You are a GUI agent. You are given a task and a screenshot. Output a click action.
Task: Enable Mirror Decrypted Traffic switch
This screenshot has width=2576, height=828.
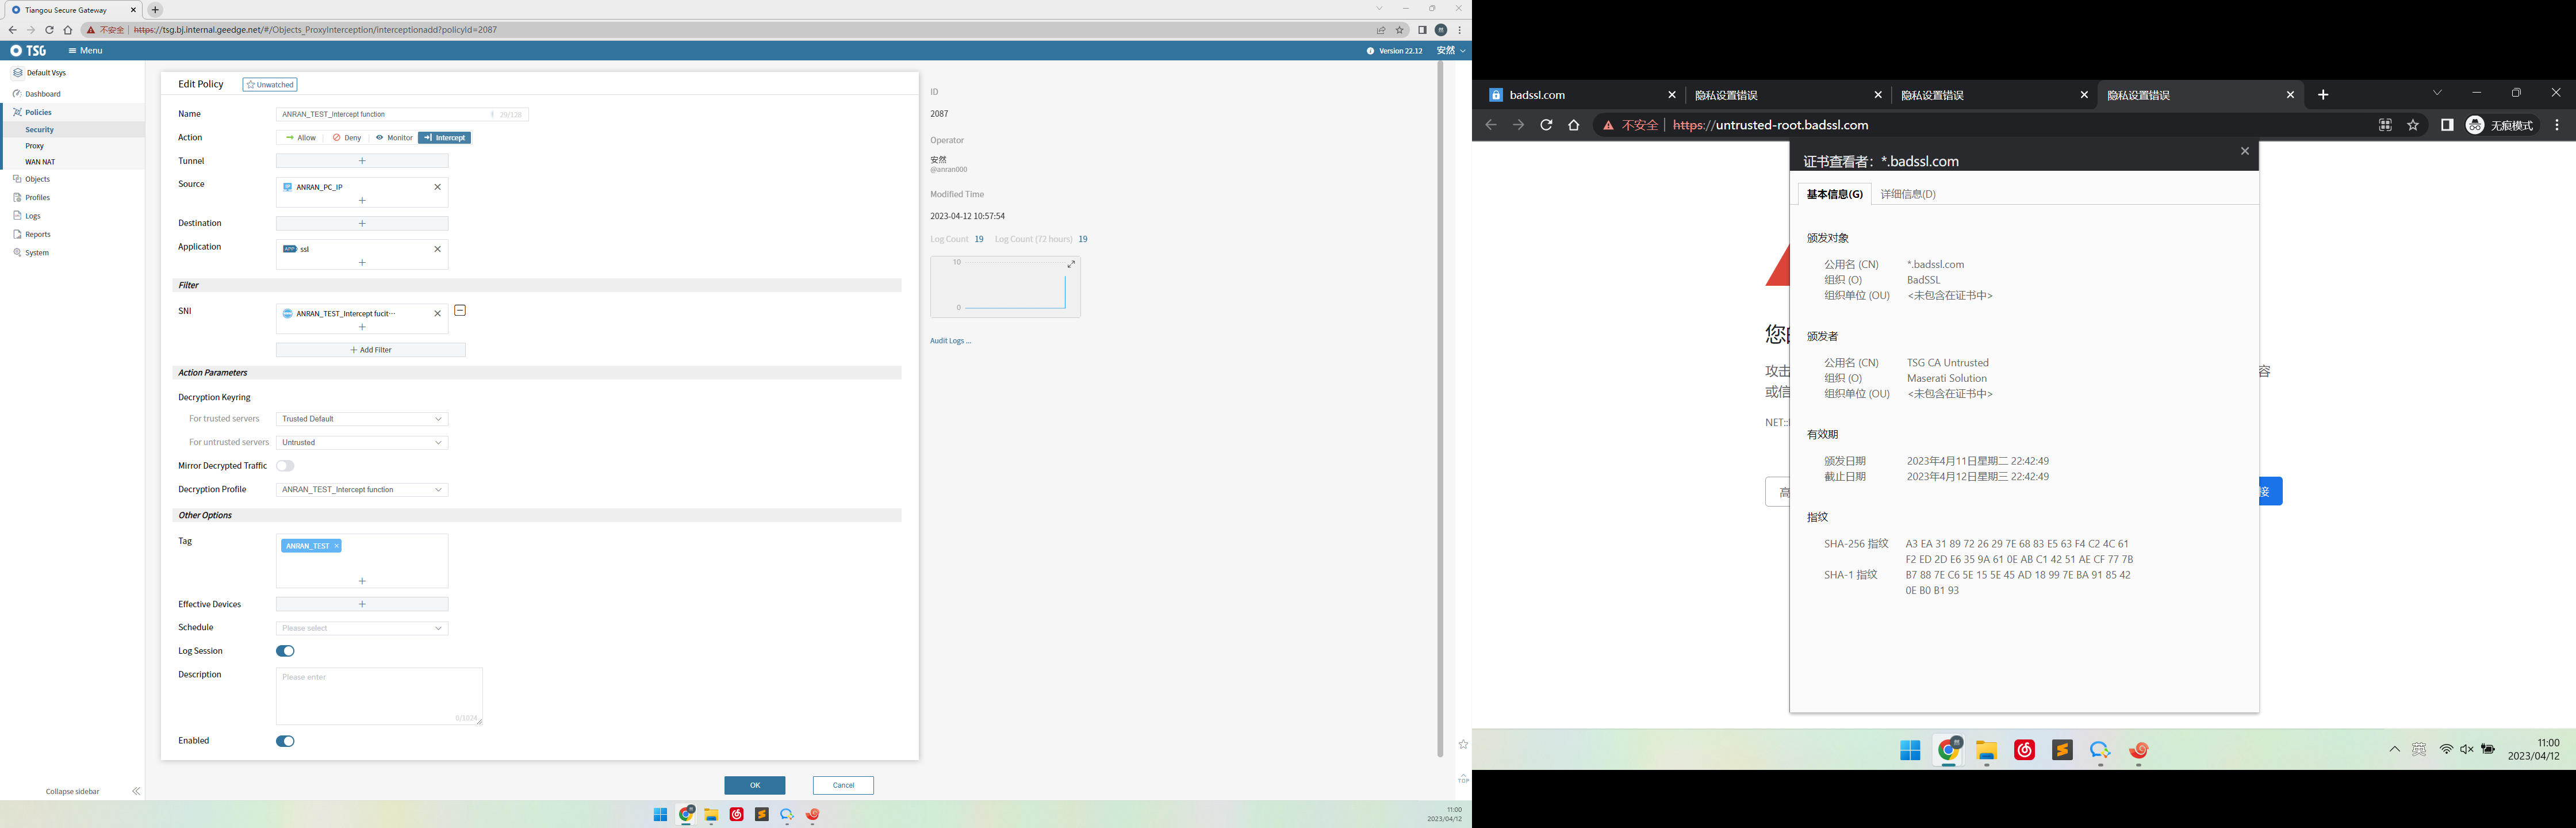[x=285, y=466]
